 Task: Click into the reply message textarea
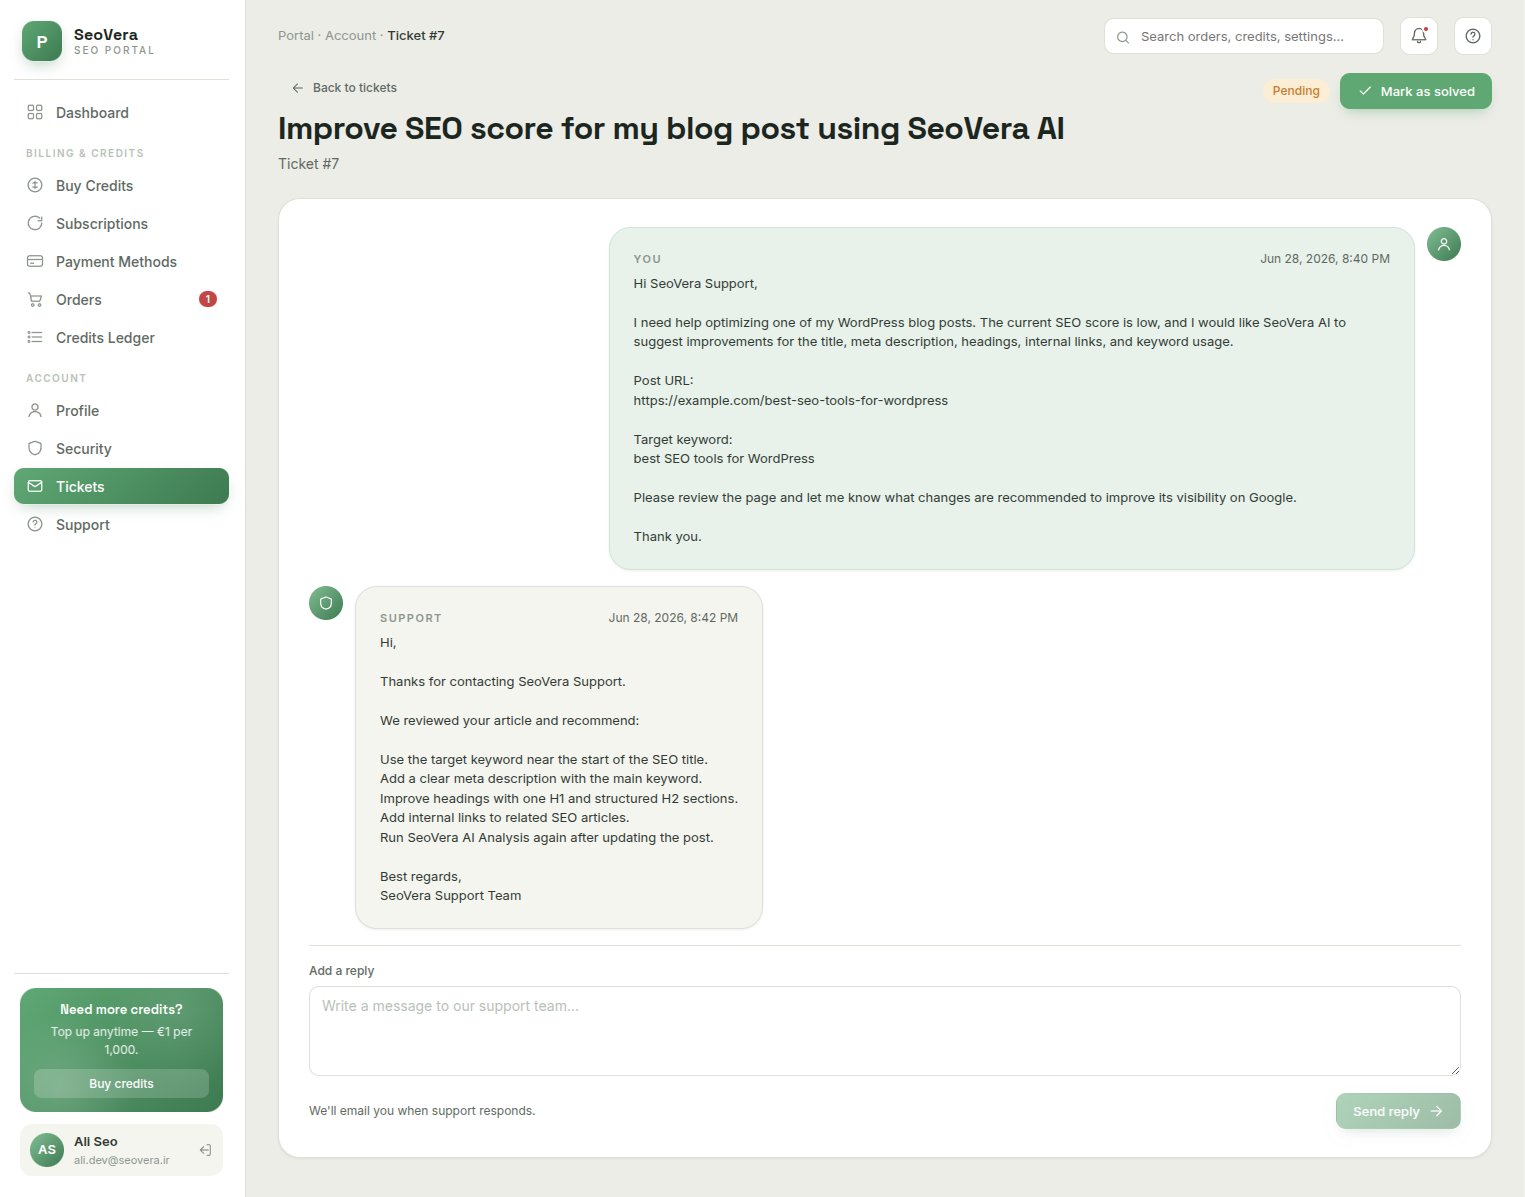pyautogui.click(x=885, y=1031)
